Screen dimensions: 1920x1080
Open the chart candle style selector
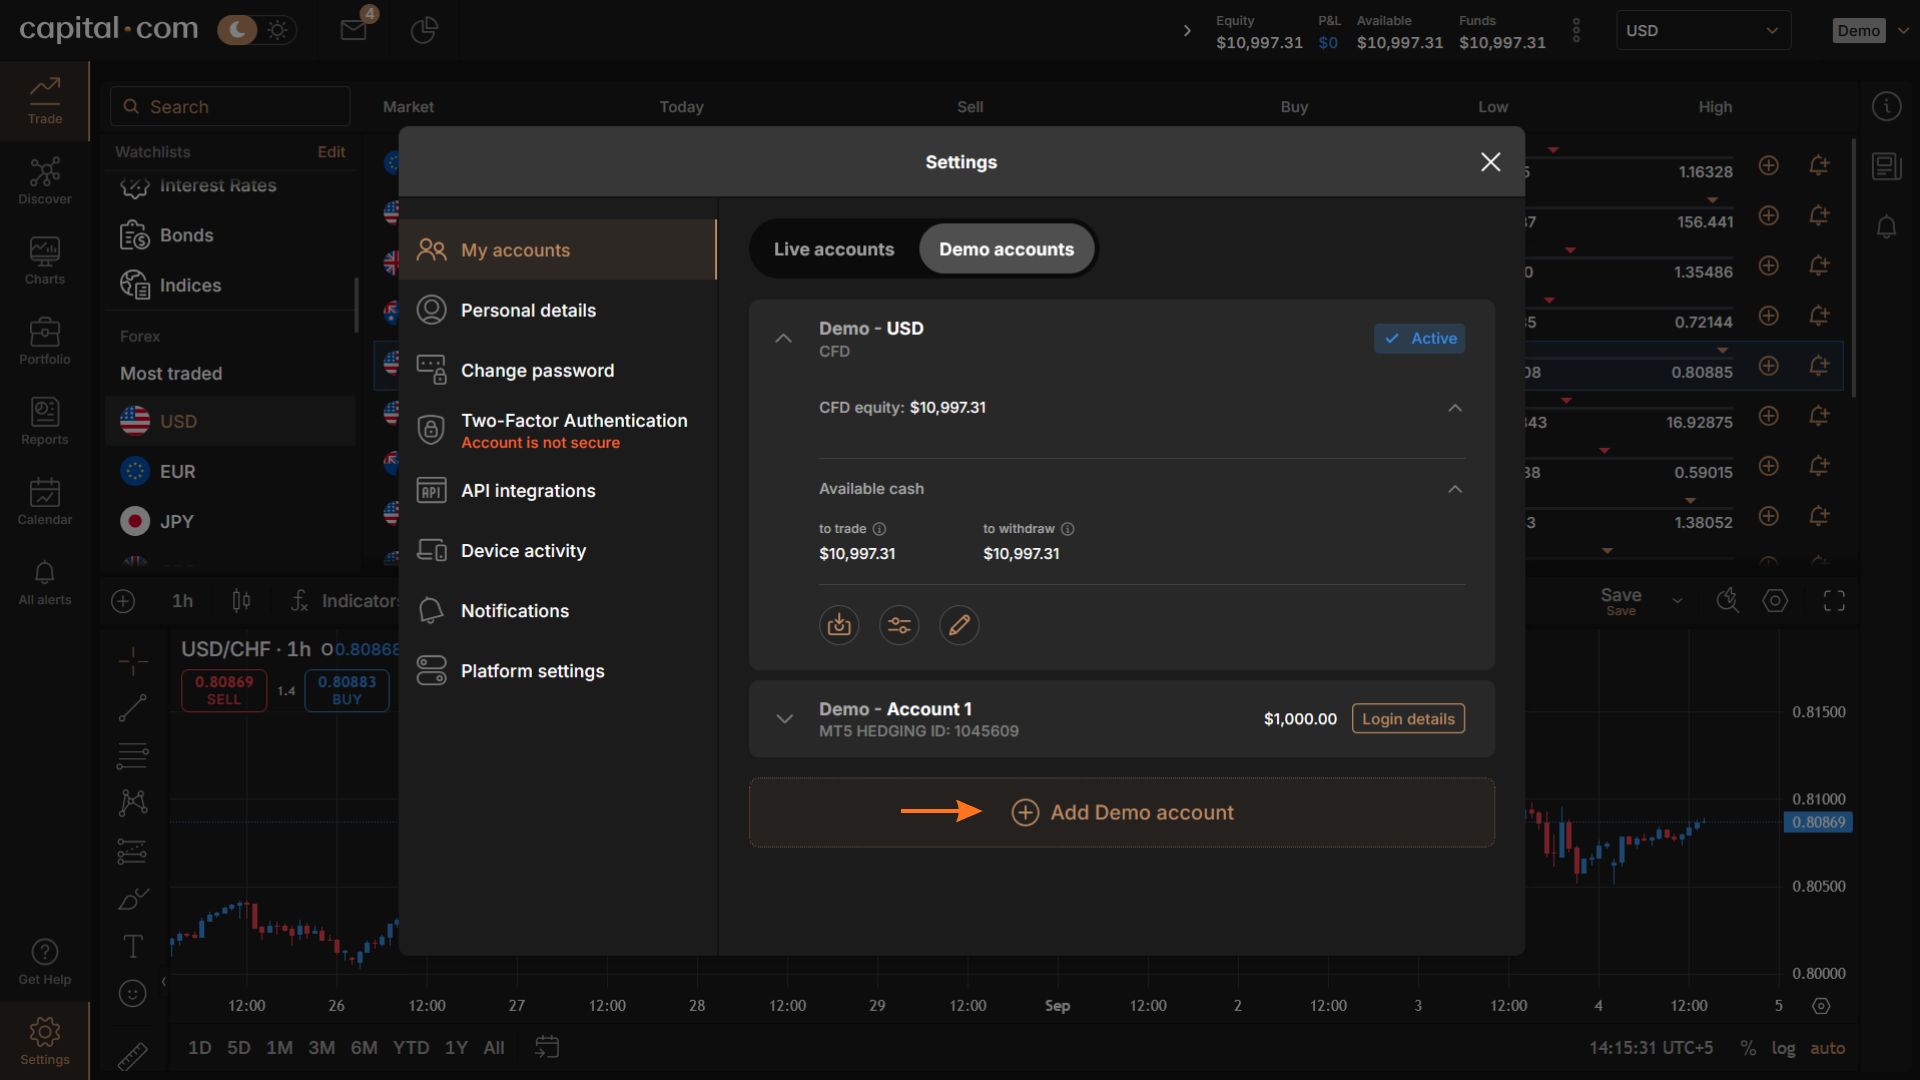[241, 601]
